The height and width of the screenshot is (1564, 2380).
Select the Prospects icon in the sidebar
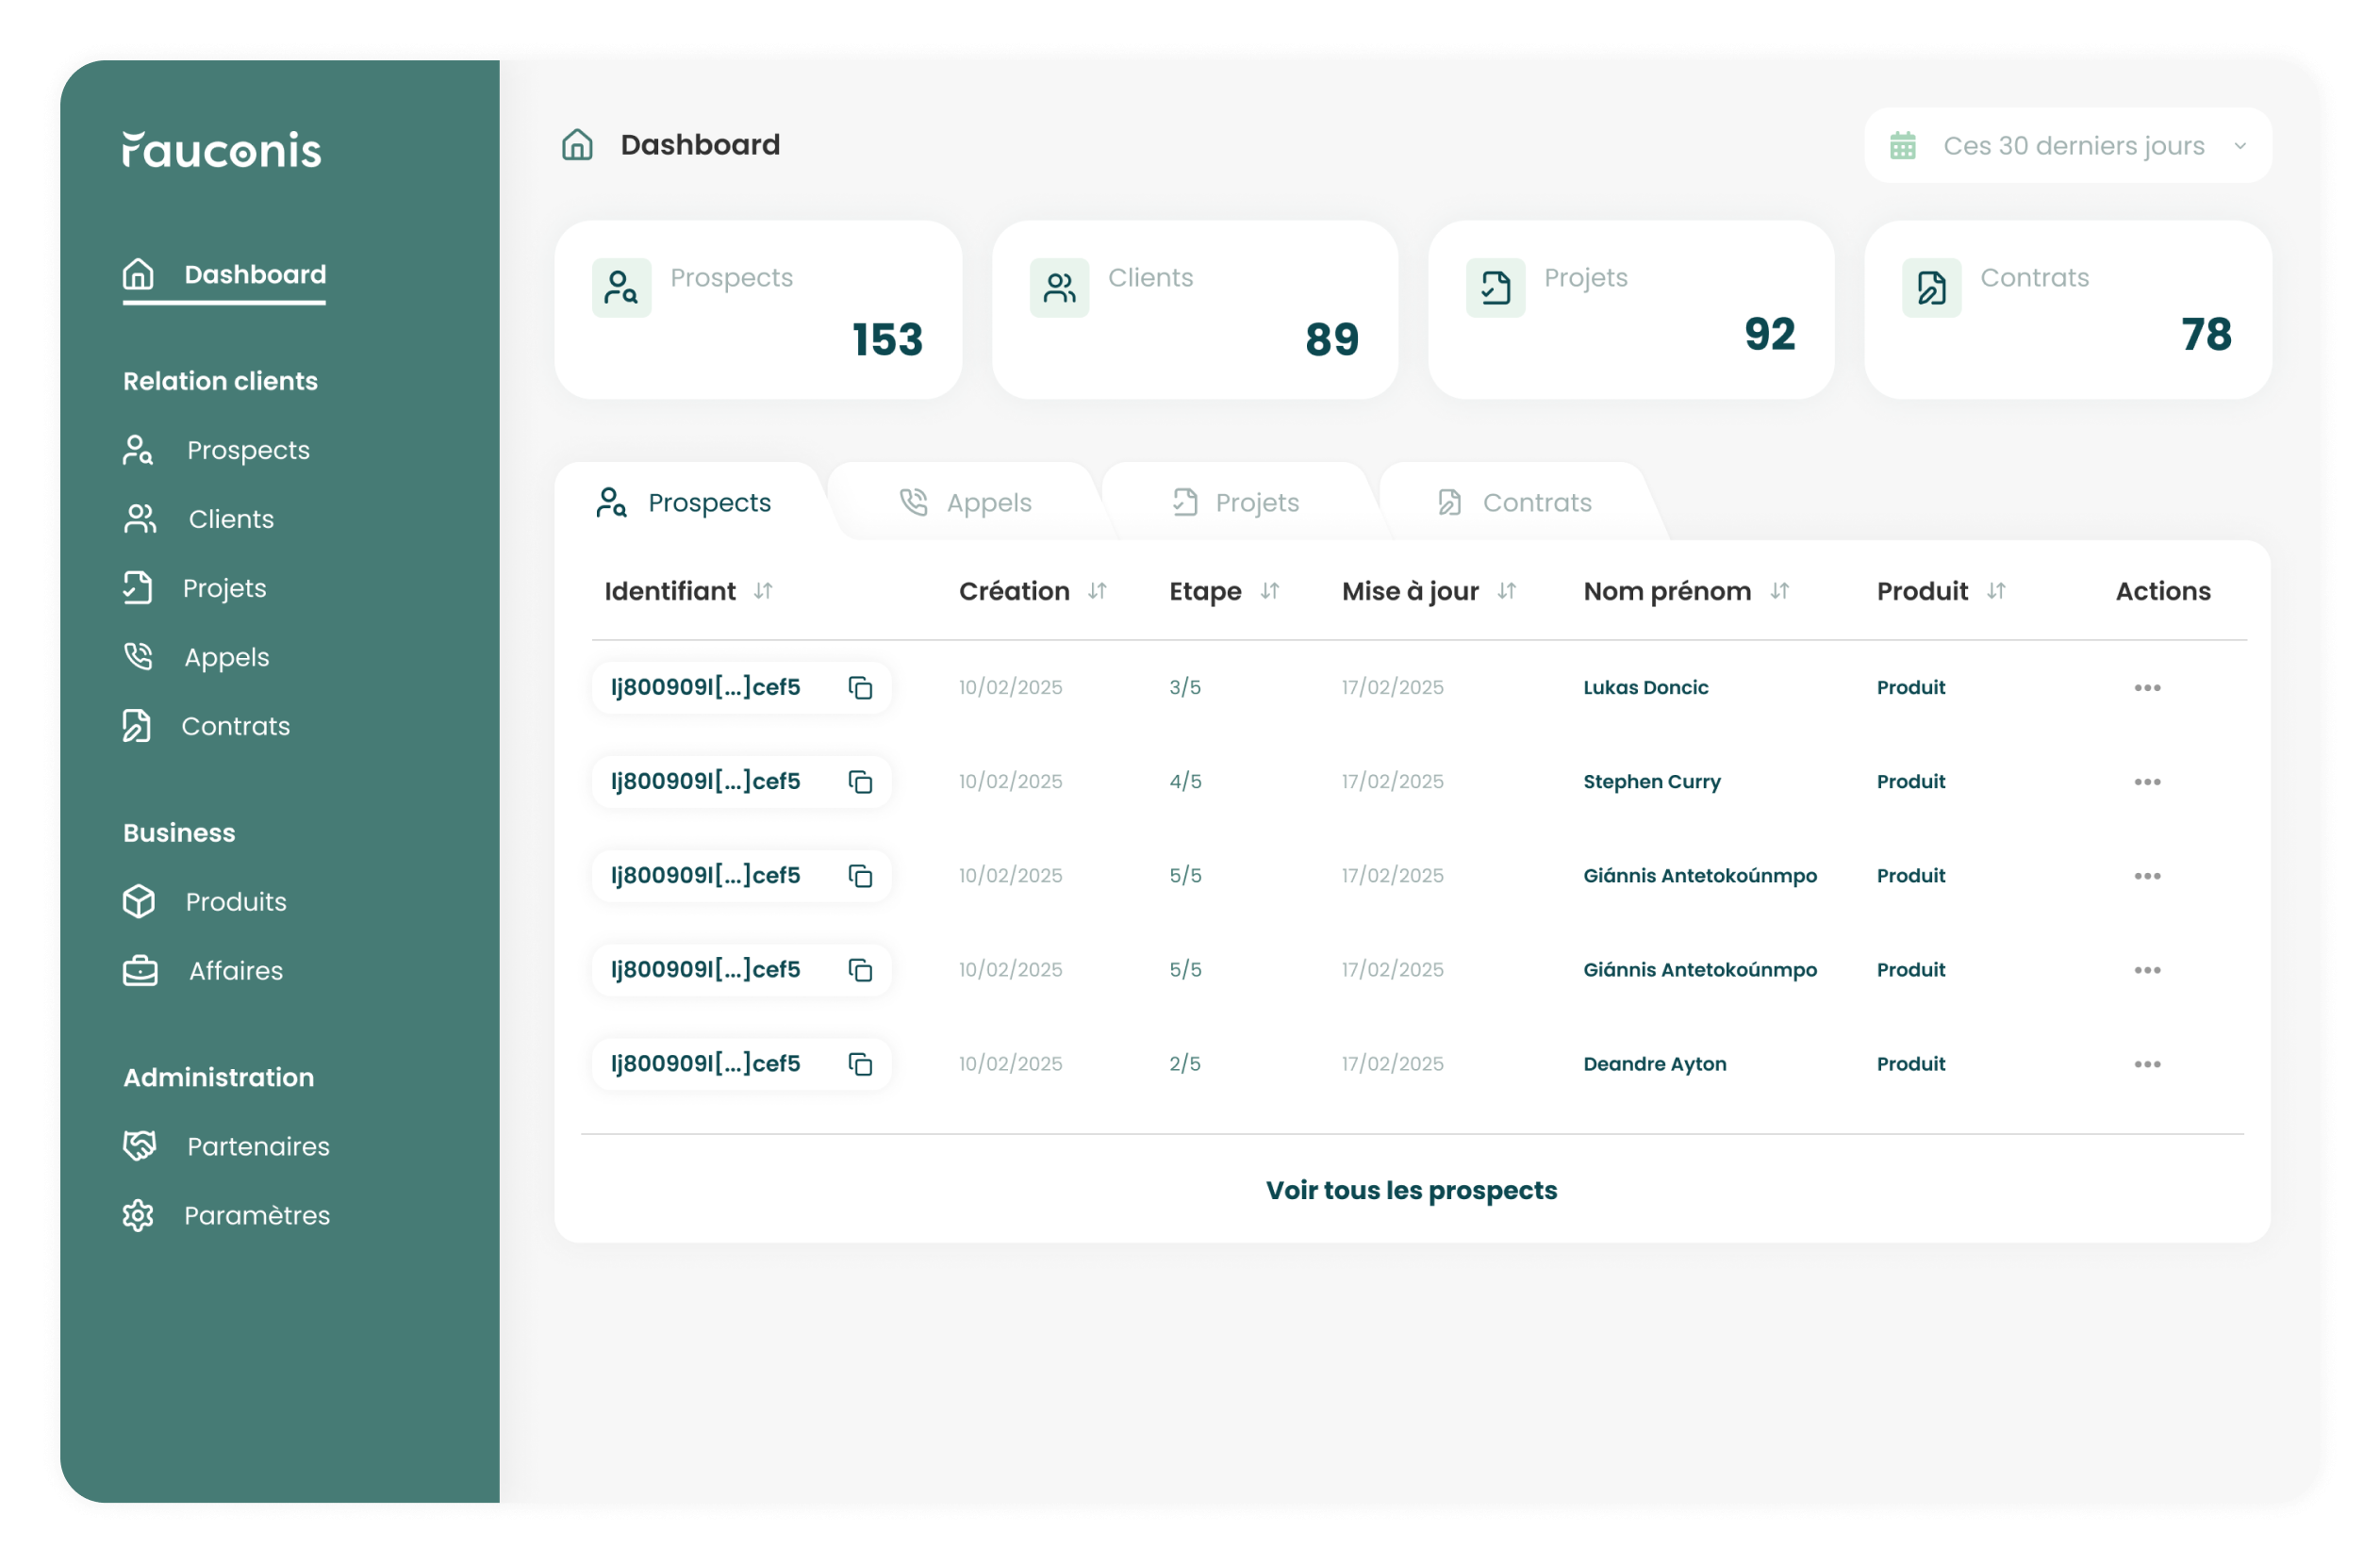click(x=139, y=450)
